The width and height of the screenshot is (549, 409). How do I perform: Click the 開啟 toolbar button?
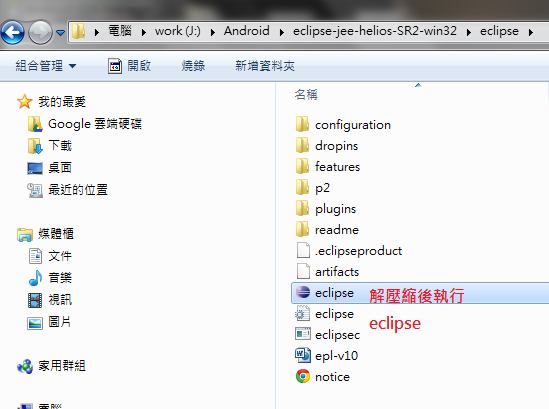pos(129,65)
